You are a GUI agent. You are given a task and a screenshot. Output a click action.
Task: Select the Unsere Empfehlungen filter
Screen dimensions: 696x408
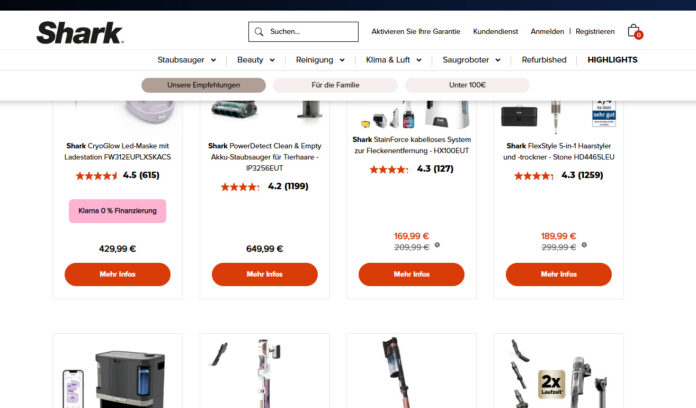[203, 85]
